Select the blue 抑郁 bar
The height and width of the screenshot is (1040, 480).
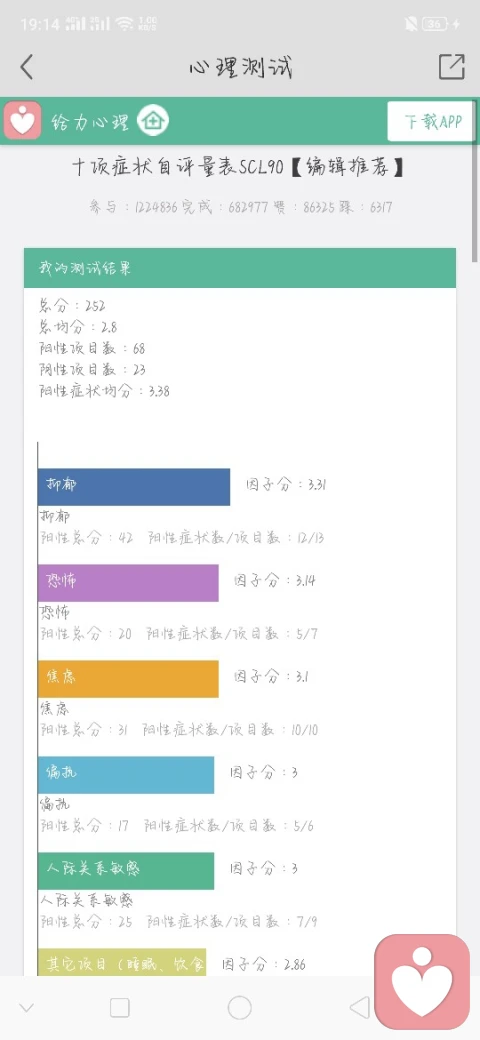(134, 487)
